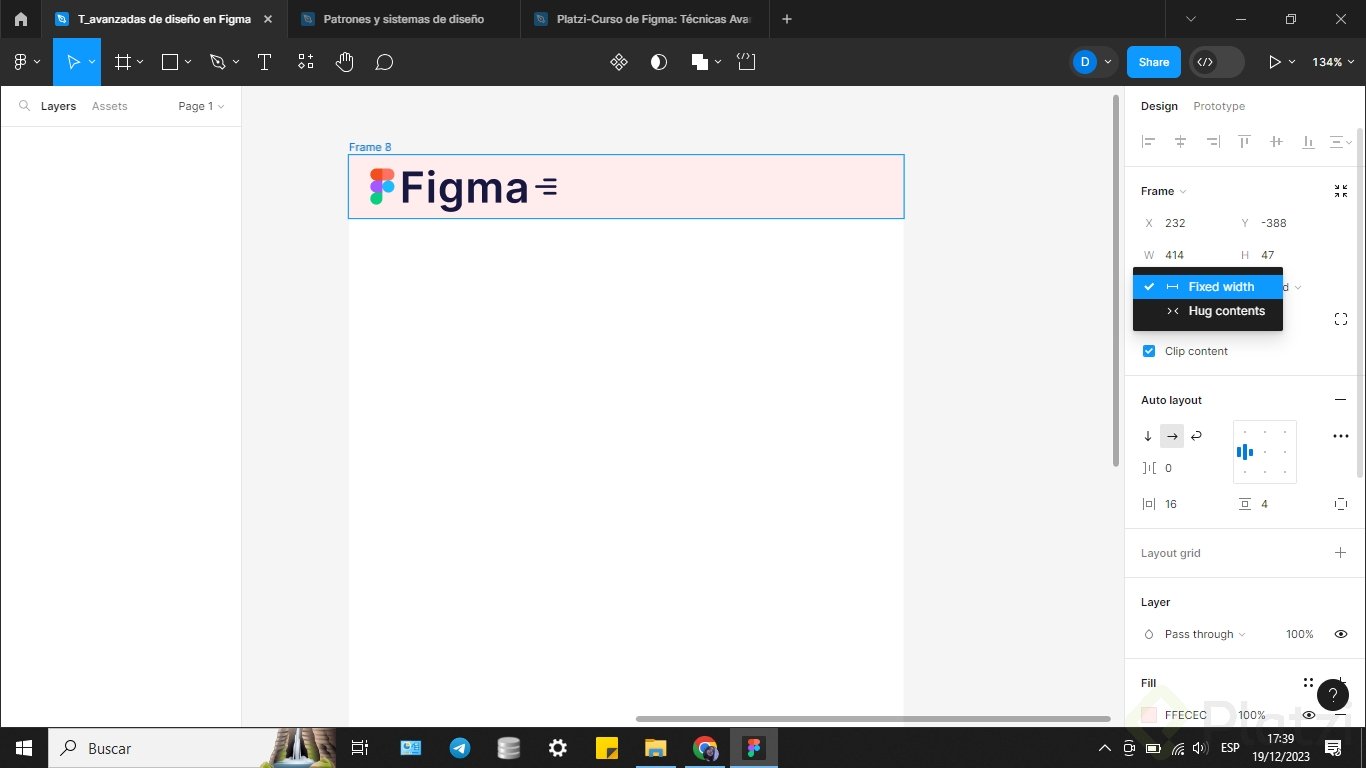Screen dimensions: 1366x768
Task: Align selection to right
Action: [x=1212, y=142]
